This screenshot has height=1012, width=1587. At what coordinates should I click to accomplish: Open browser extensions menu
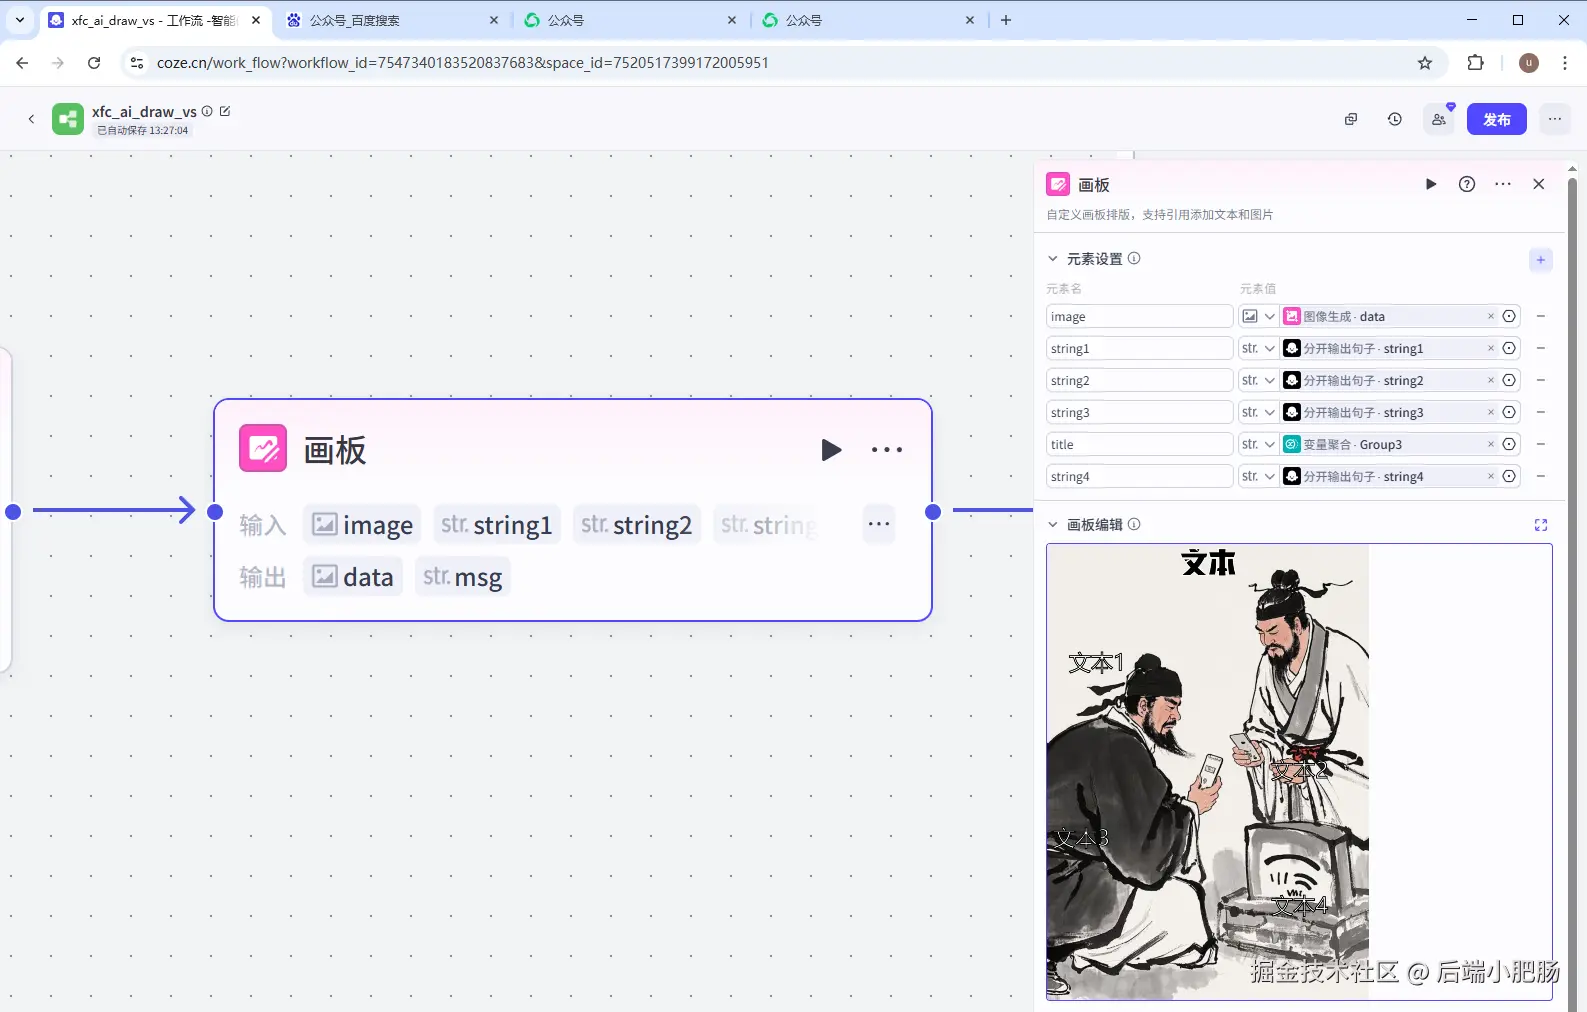tap(1475, 63)
